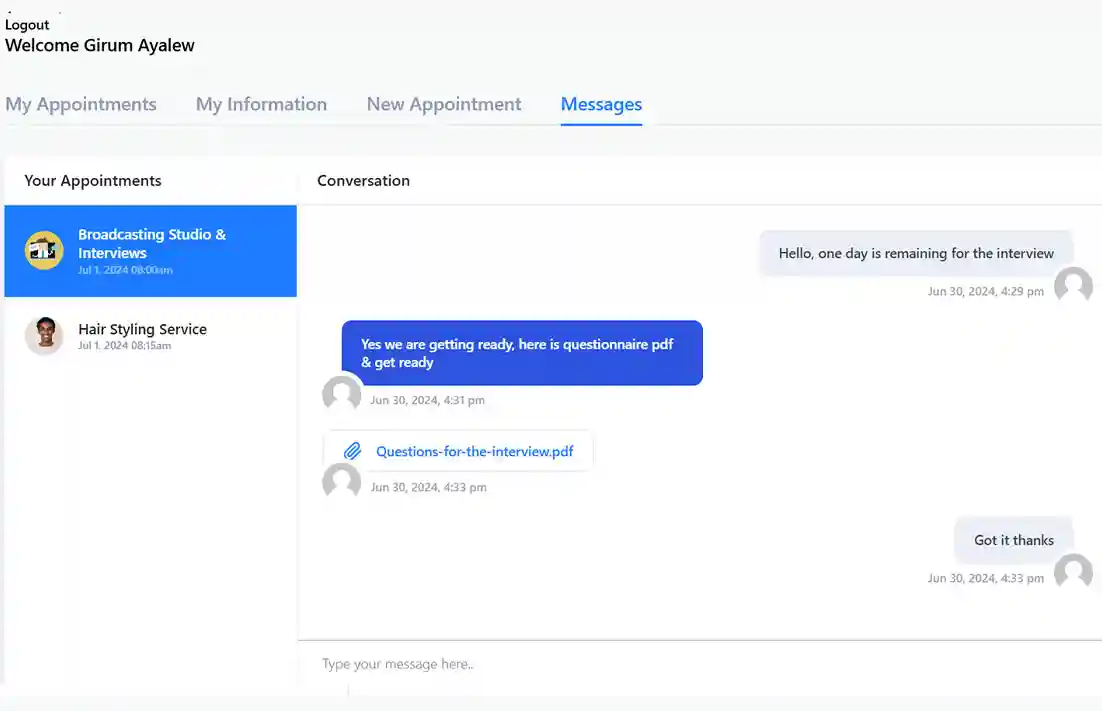Go to the New Appointment tab

coord(444,104)
